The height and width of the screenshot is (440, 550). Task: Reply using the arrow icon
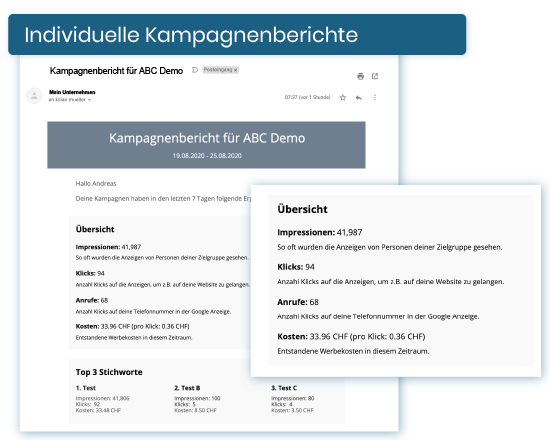(358, 98)
